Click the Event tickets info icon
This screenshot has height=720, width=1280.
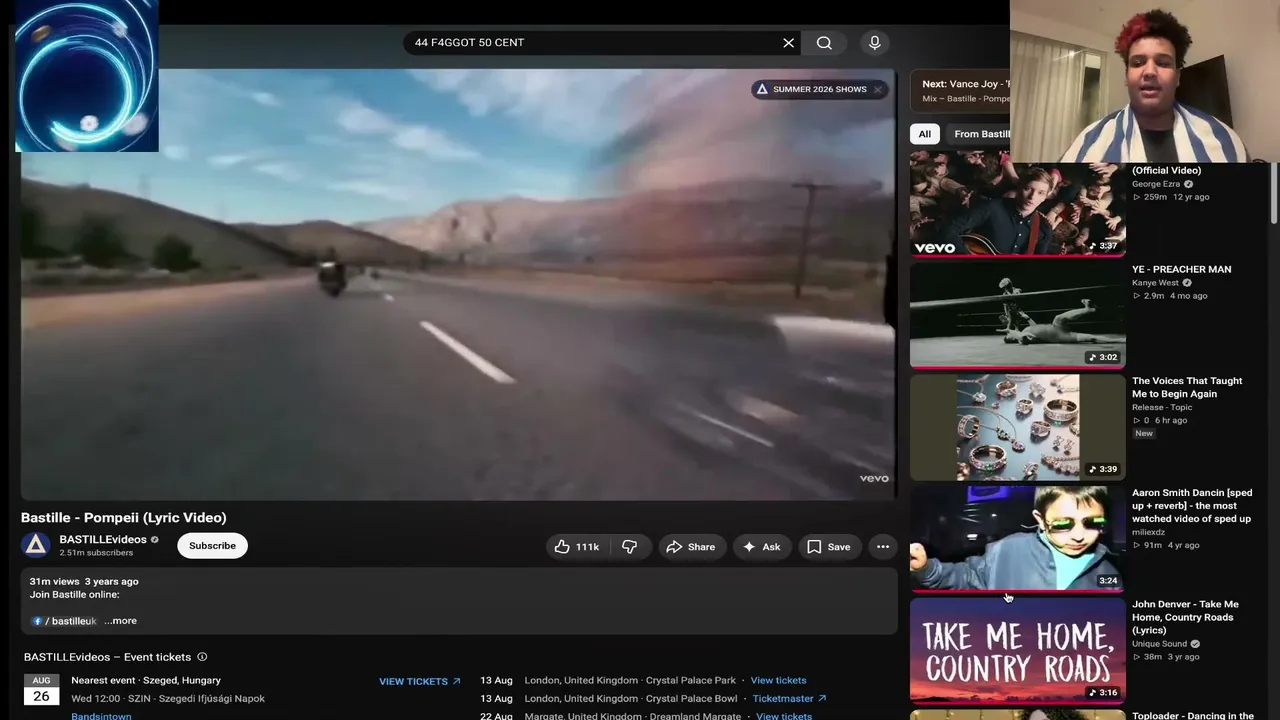click(202, 657)
